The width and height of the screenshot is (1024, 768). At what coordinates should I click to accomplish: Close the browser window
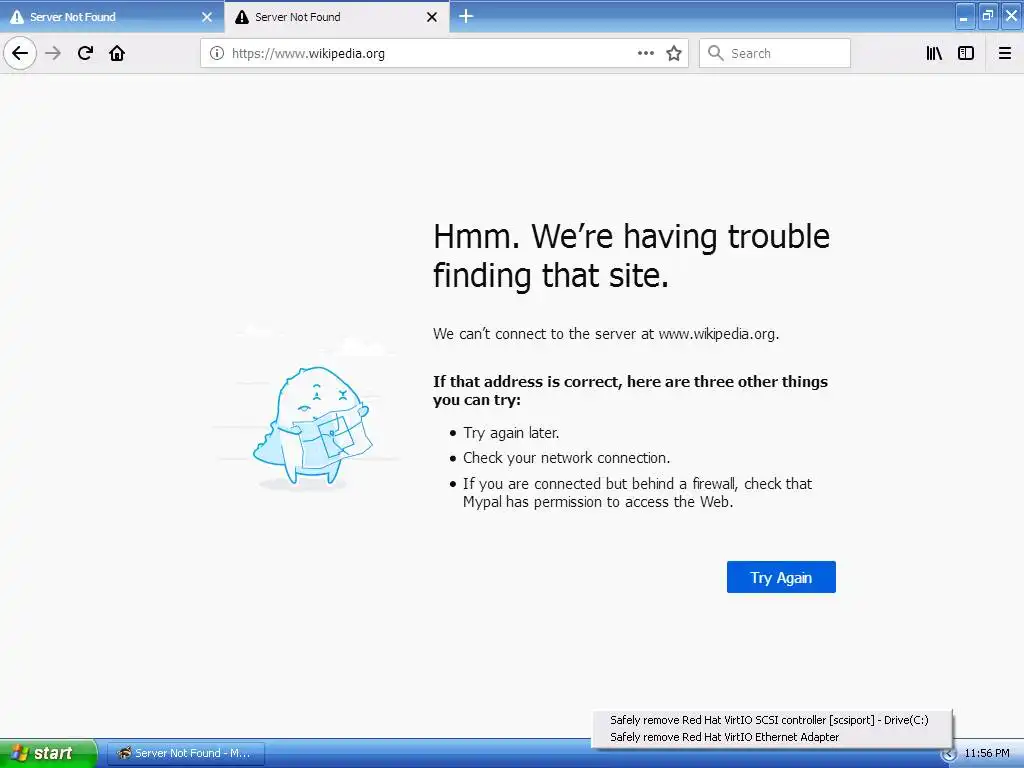coord(1011,16)
